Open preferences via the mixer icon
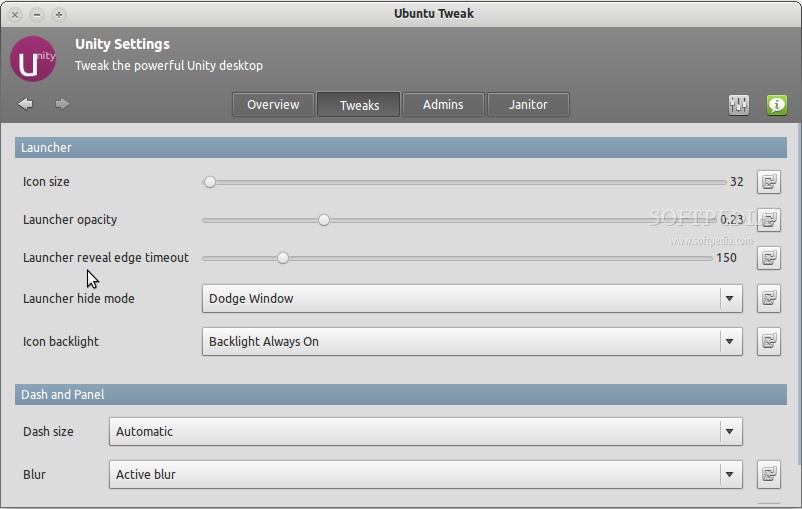The width and height of the screenshot is (802, 509). click(739, 105)
